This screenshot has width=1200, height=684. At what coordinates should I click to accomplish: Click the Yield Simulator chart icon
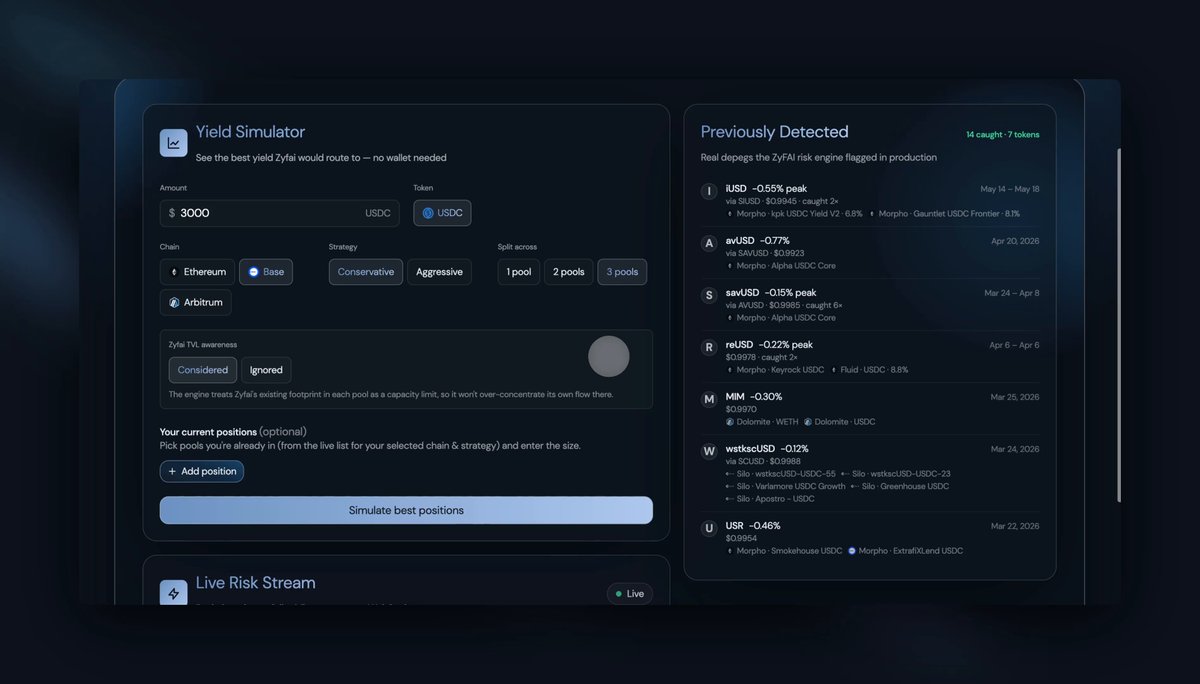point(174,143)
